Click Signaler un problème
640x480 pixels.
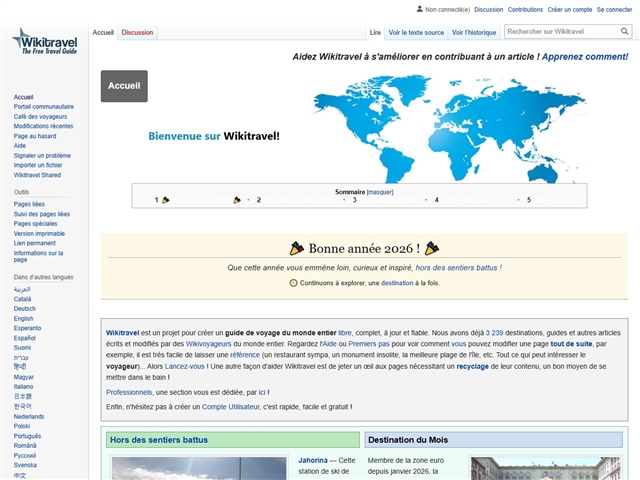[x=42, y=156]
